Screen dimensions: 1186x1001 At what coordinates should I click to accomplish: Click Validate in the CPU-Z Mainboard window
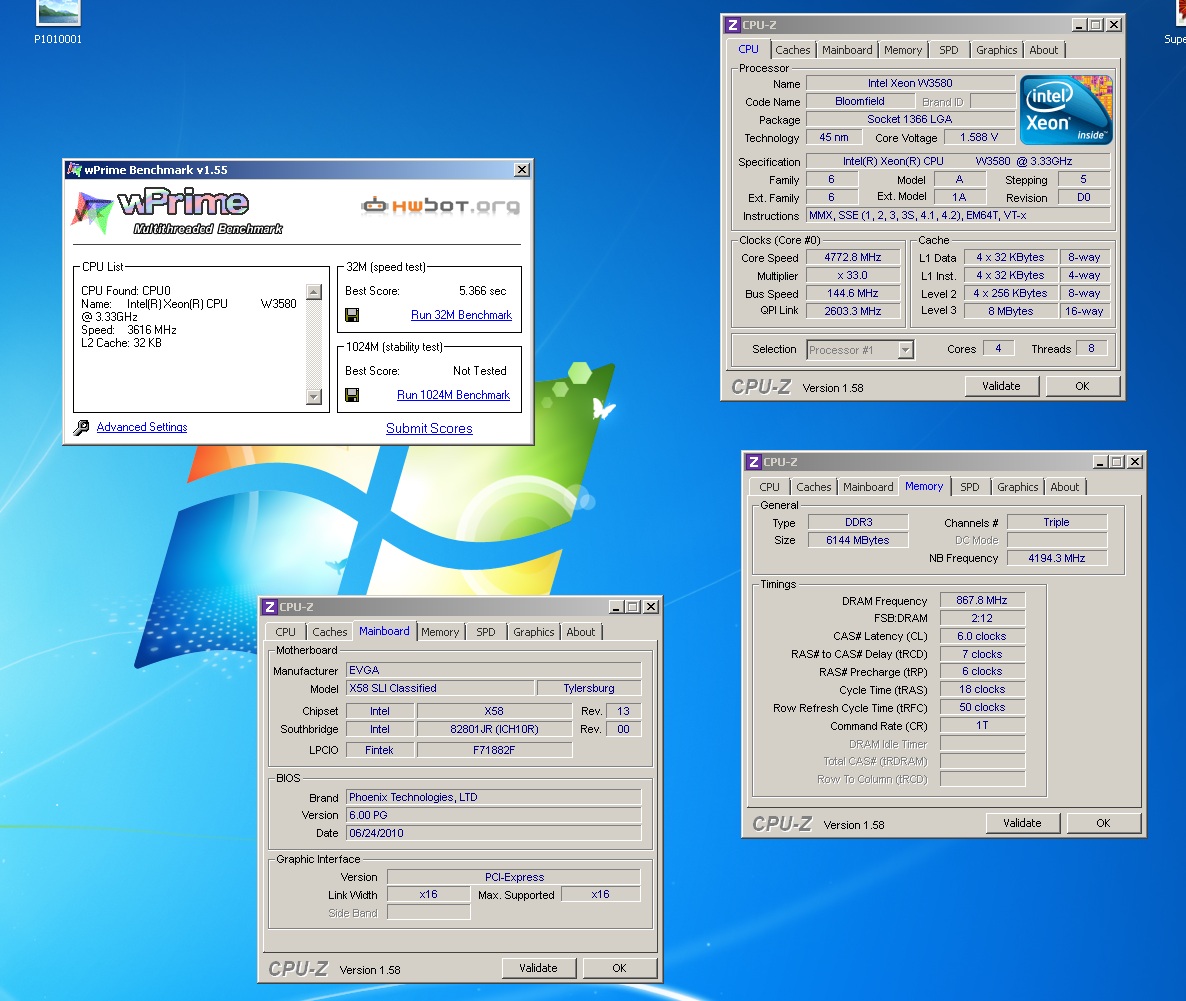click(539, 968)
